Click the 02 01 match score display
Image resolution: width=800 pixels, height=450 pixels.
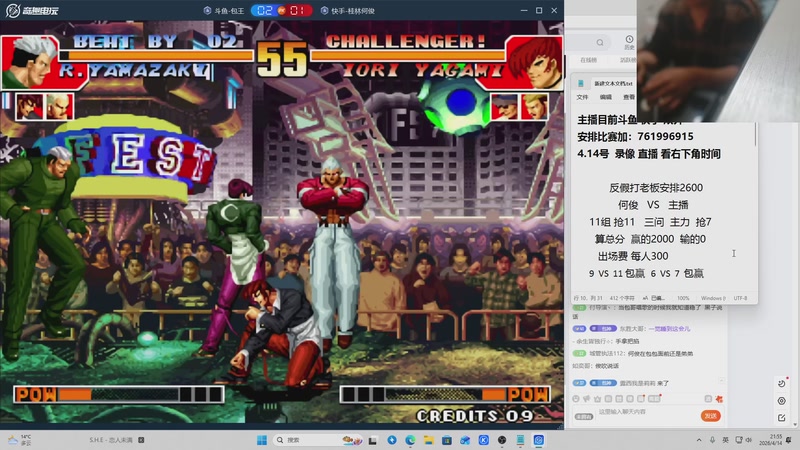282,10
